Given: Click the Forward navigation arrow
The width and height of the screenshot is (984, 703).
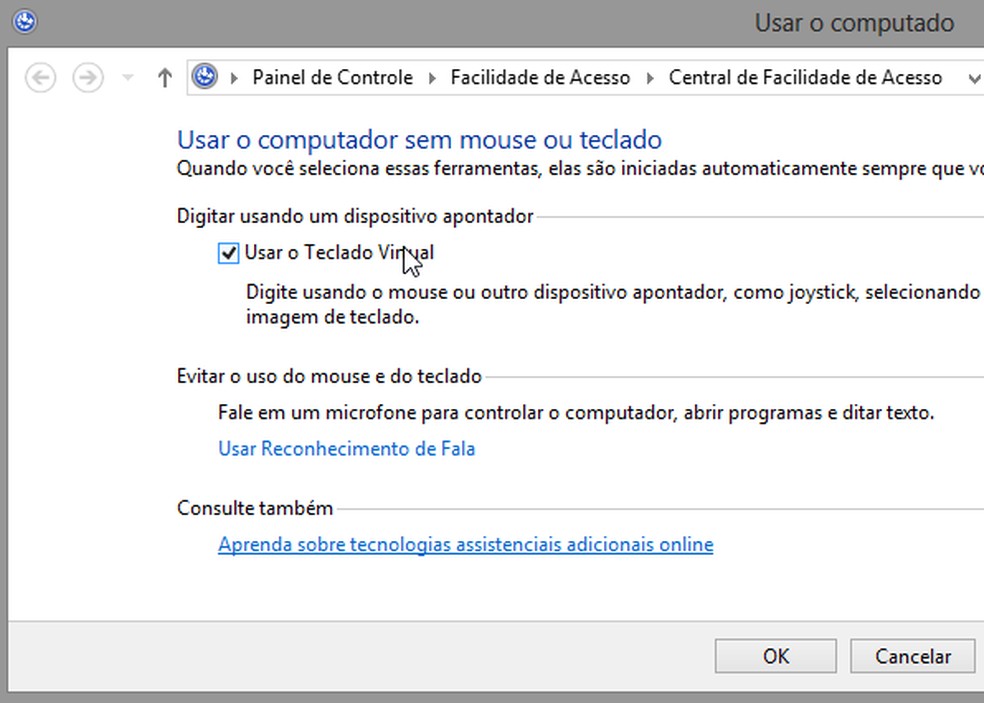Looking at the screenshot, I should coord(88,77).
